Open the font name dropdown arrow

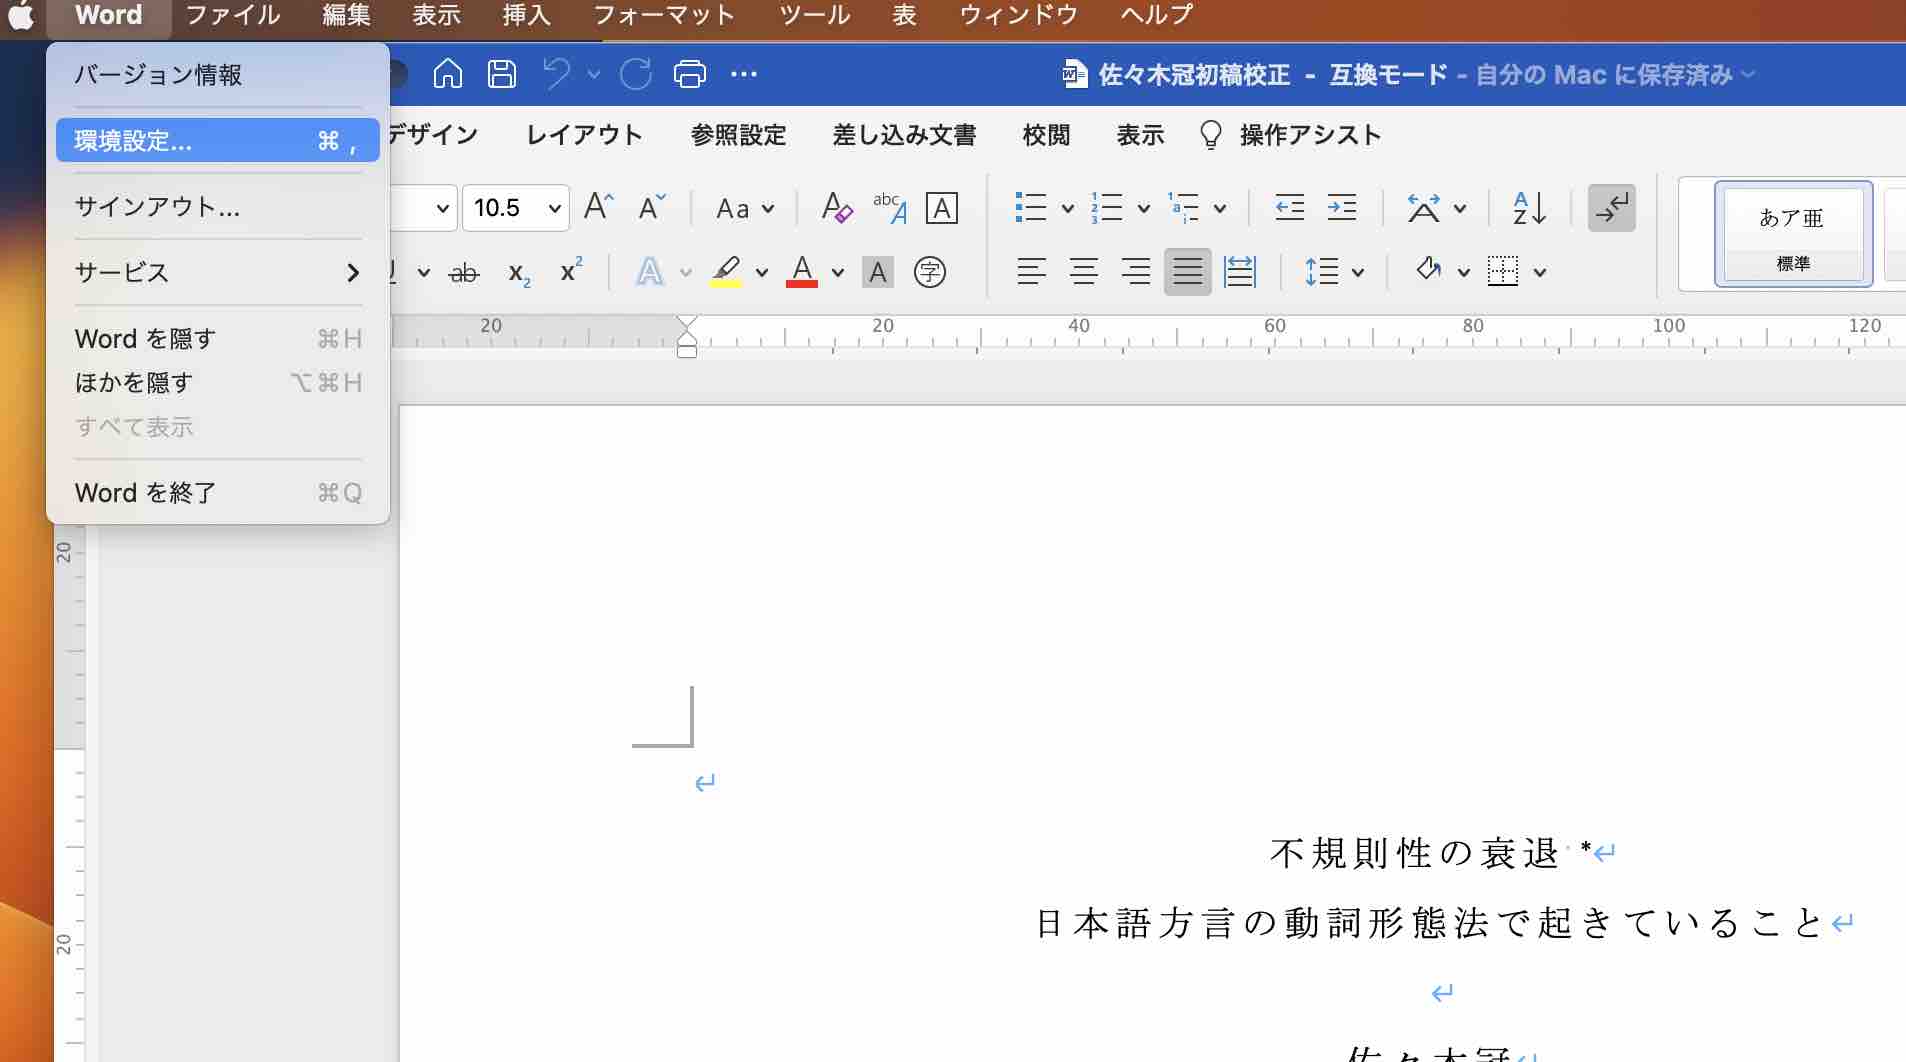[x=442, y=208]
